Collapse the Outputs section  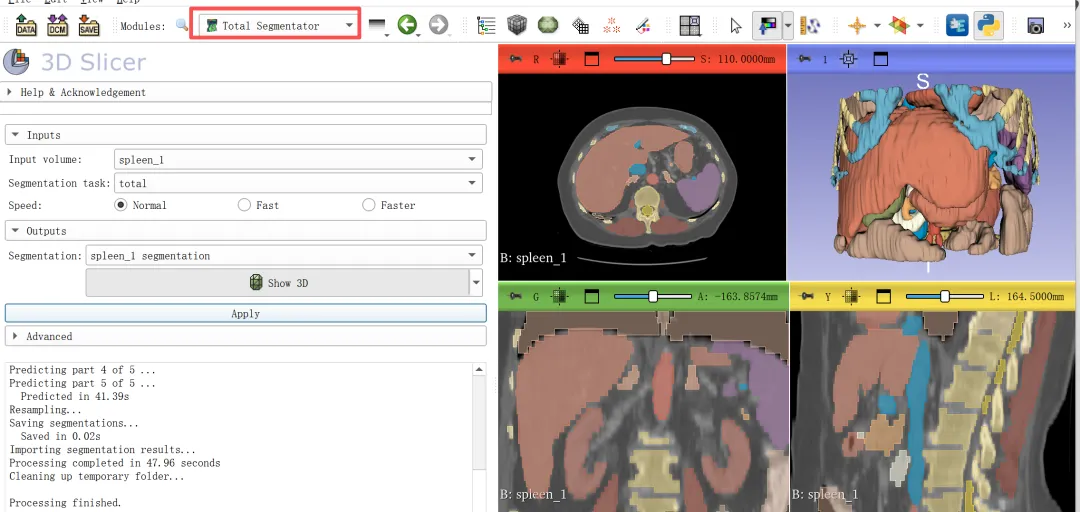click(x=246, y=231)
